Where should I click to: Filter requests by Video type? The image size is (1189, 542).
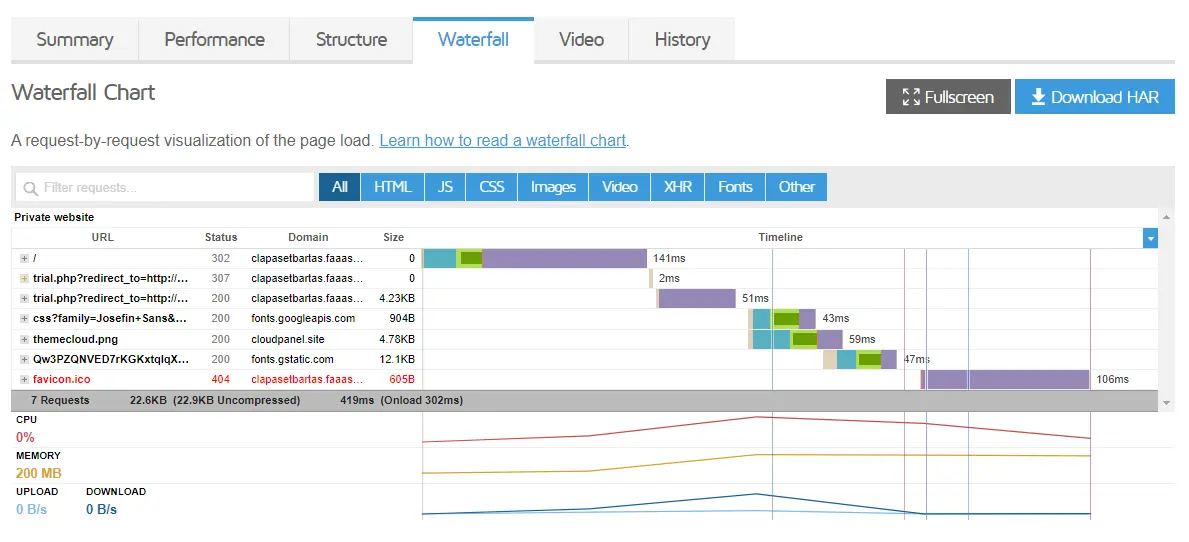[x=620, y=187]
